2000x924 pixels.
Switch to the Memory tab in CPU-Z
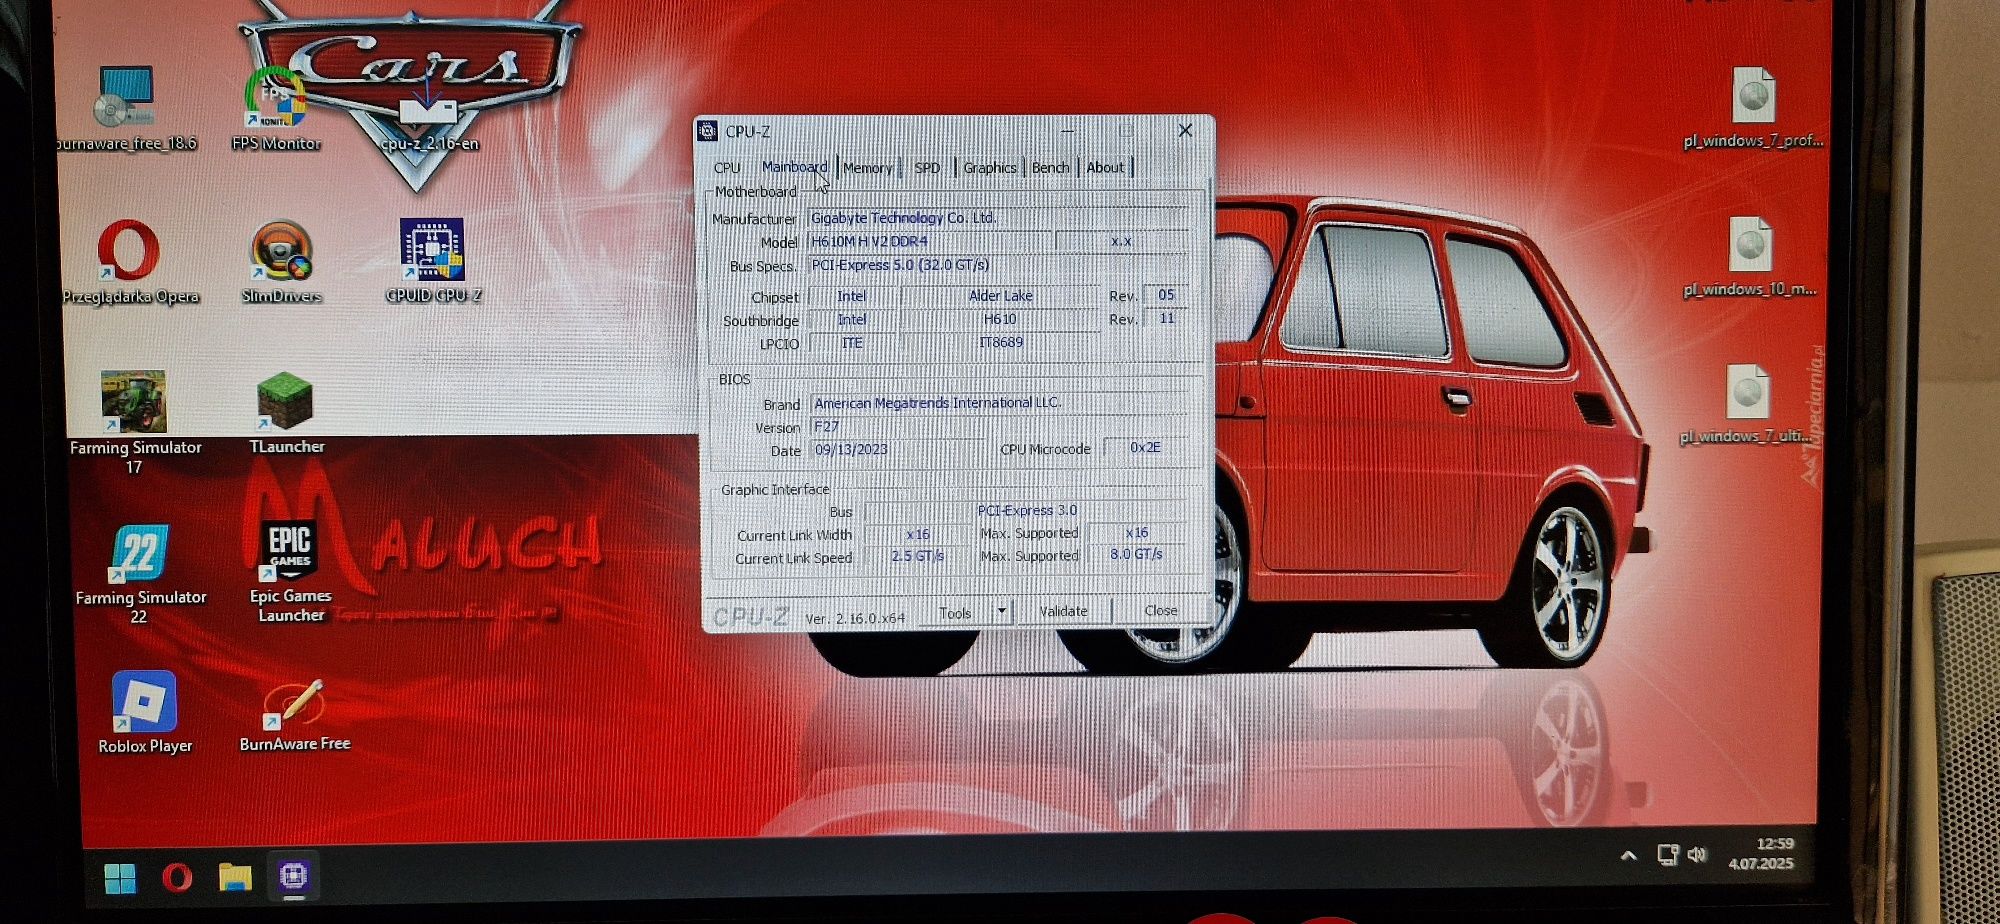tap(867, 168)
